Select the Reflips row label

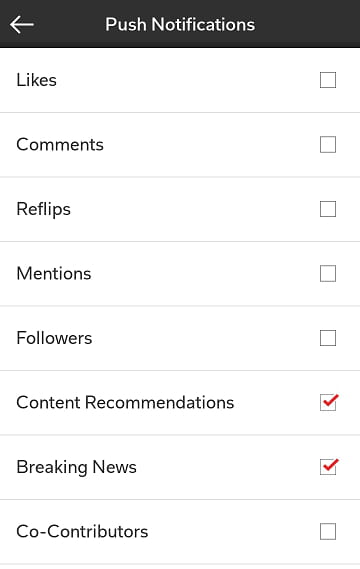tap(44, 210)
